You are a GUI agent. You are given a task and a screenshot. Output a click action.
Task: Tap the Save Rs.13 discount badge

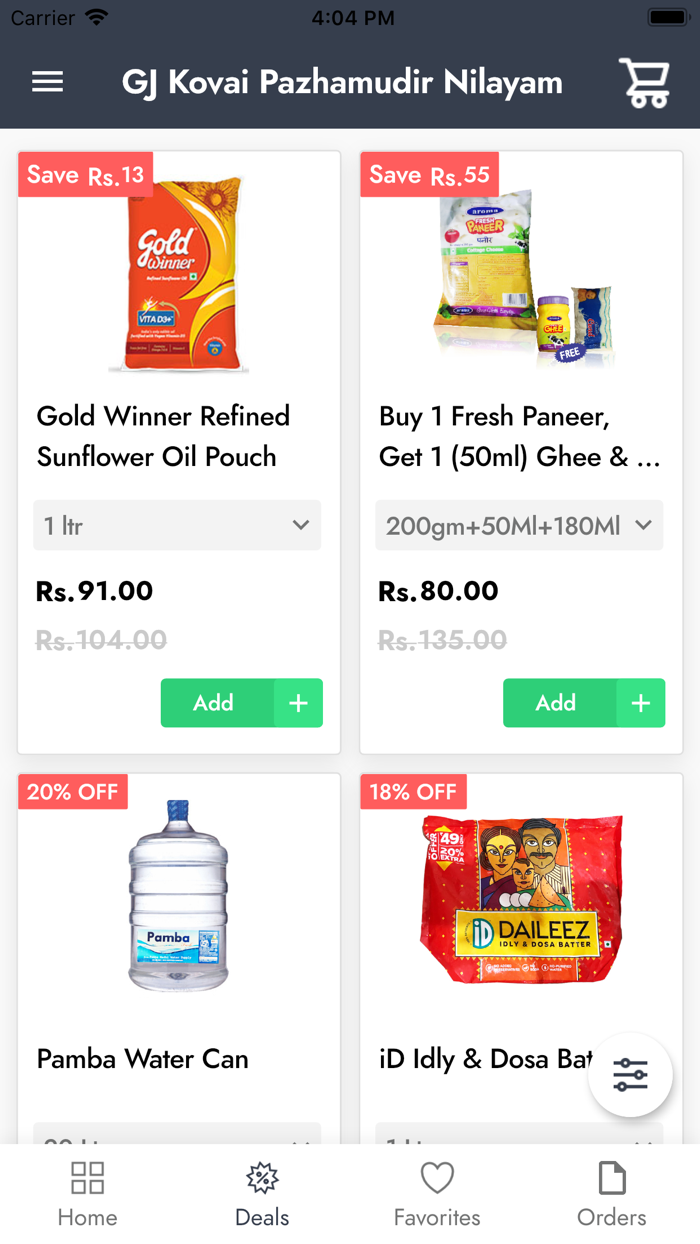85,174
